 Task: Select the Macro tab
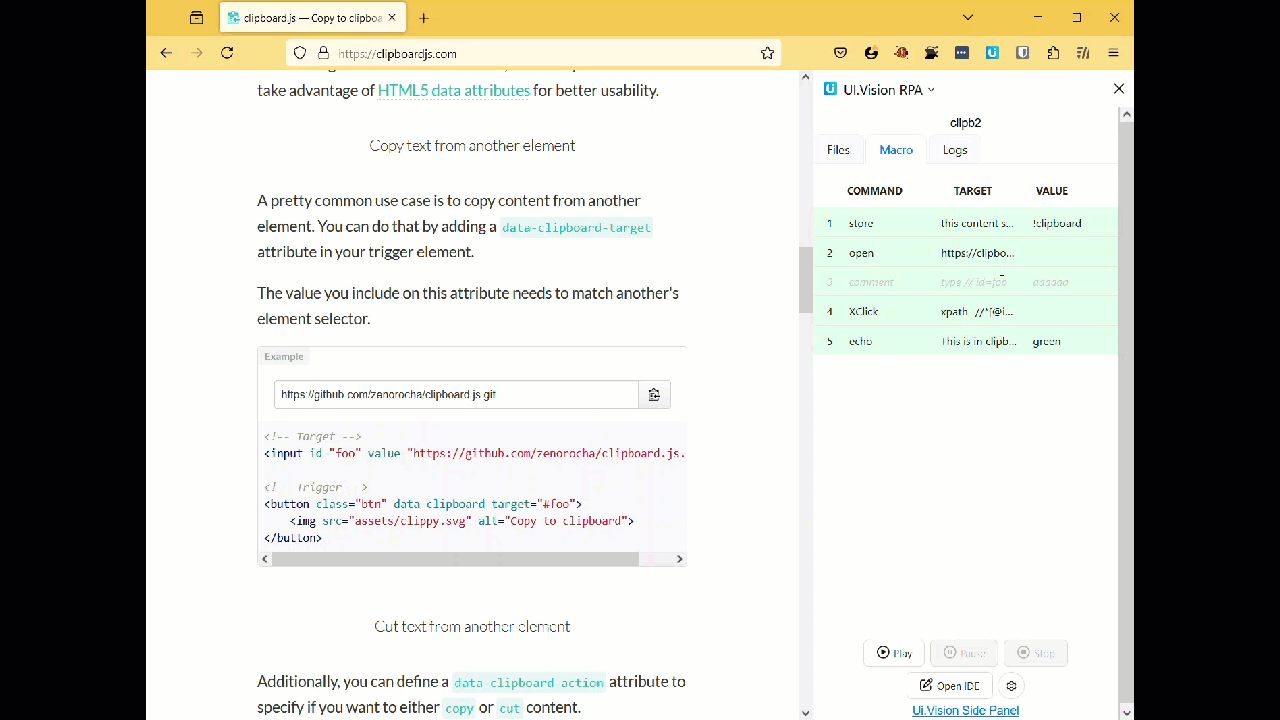pyautogui.click(x=896, y=149)
